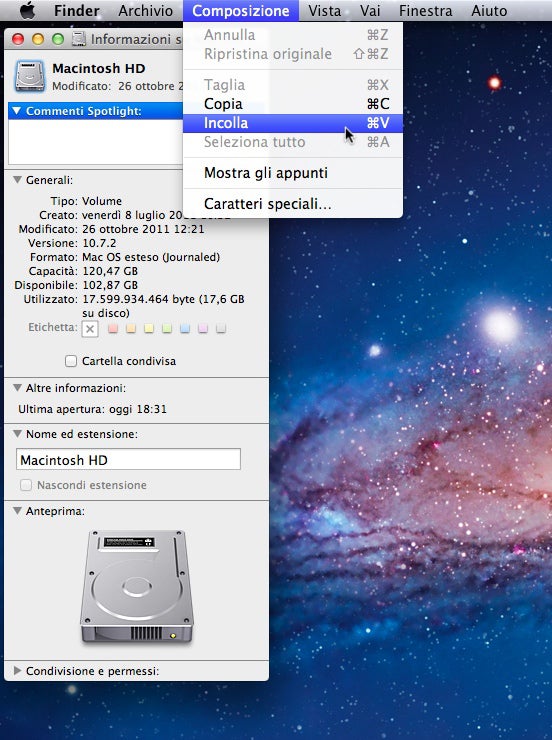Collapse the Anteprima section
Image resolution: width=552 pixels, height=740 pixels.
pyautogui.click(x=17, y=511)
